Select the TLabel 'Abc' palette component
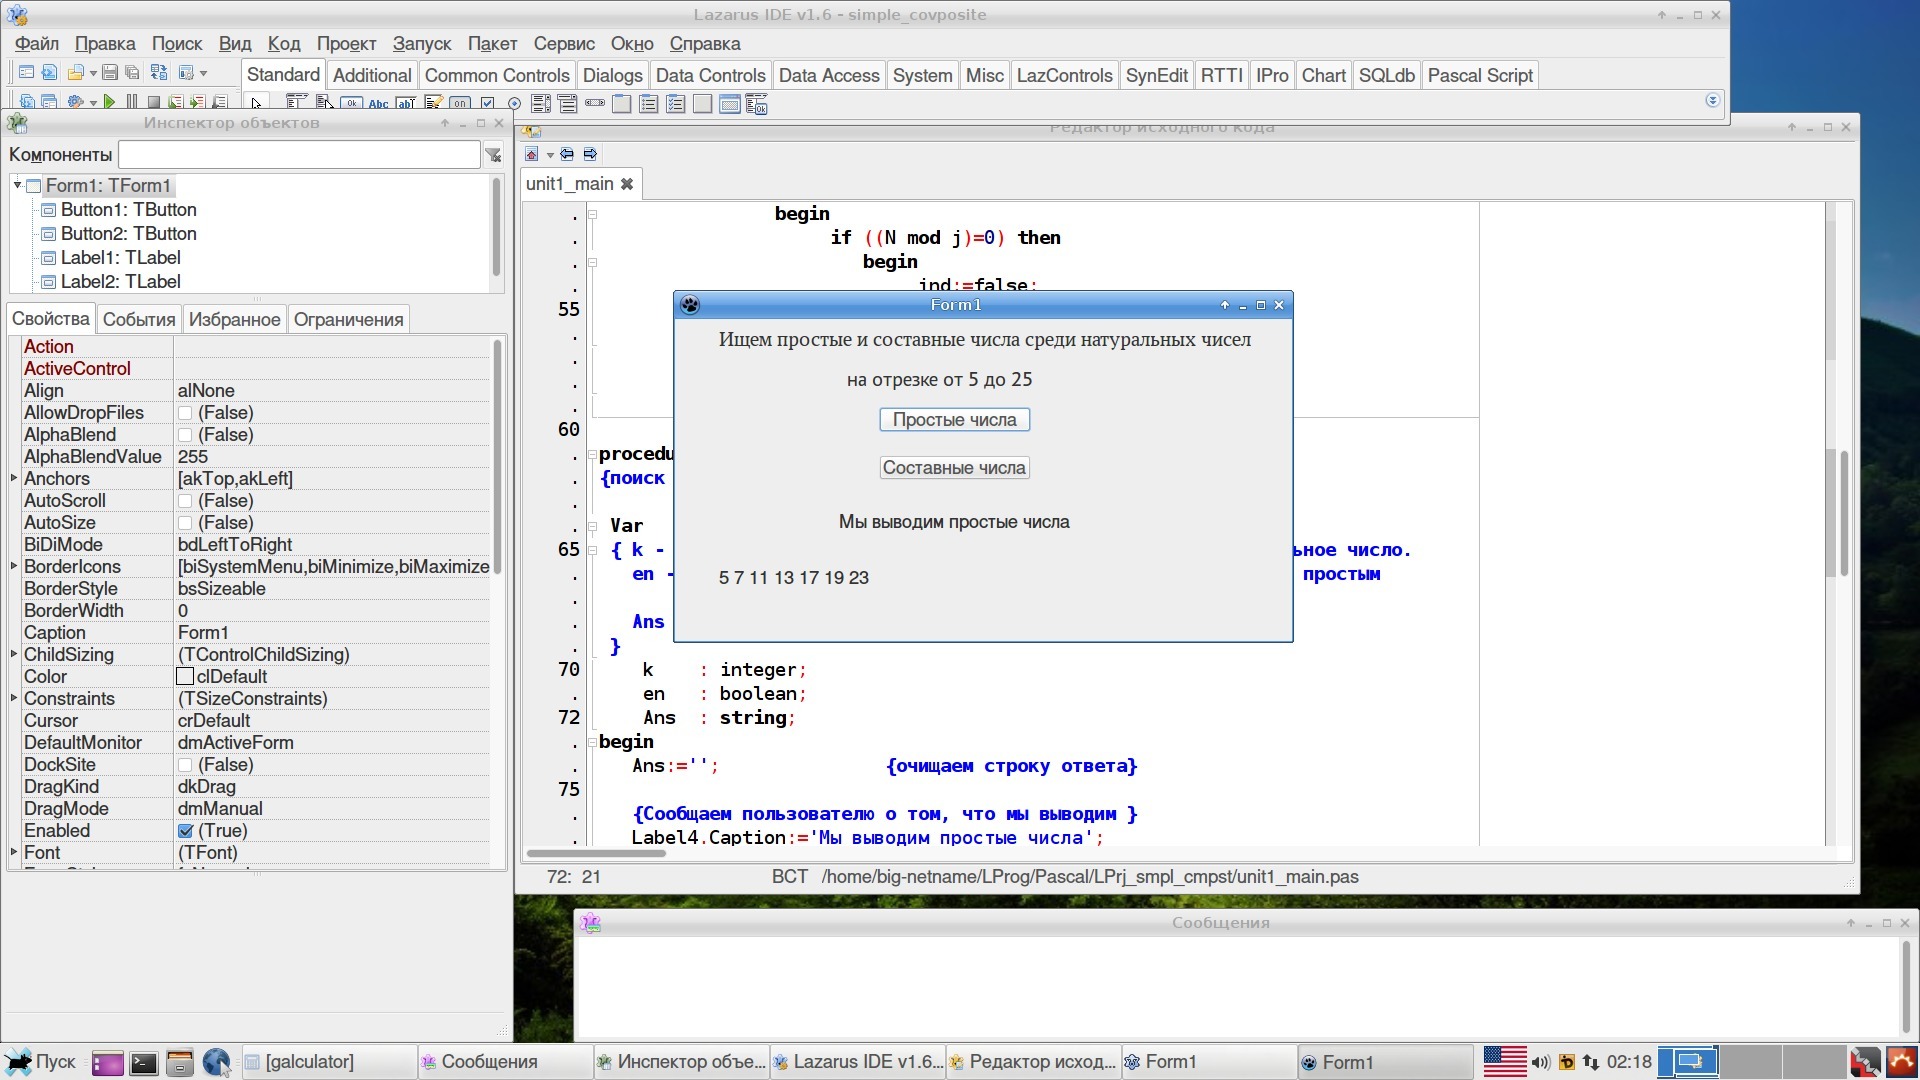This screenshot has height=1080, width=1920. [x=378, y=104]
